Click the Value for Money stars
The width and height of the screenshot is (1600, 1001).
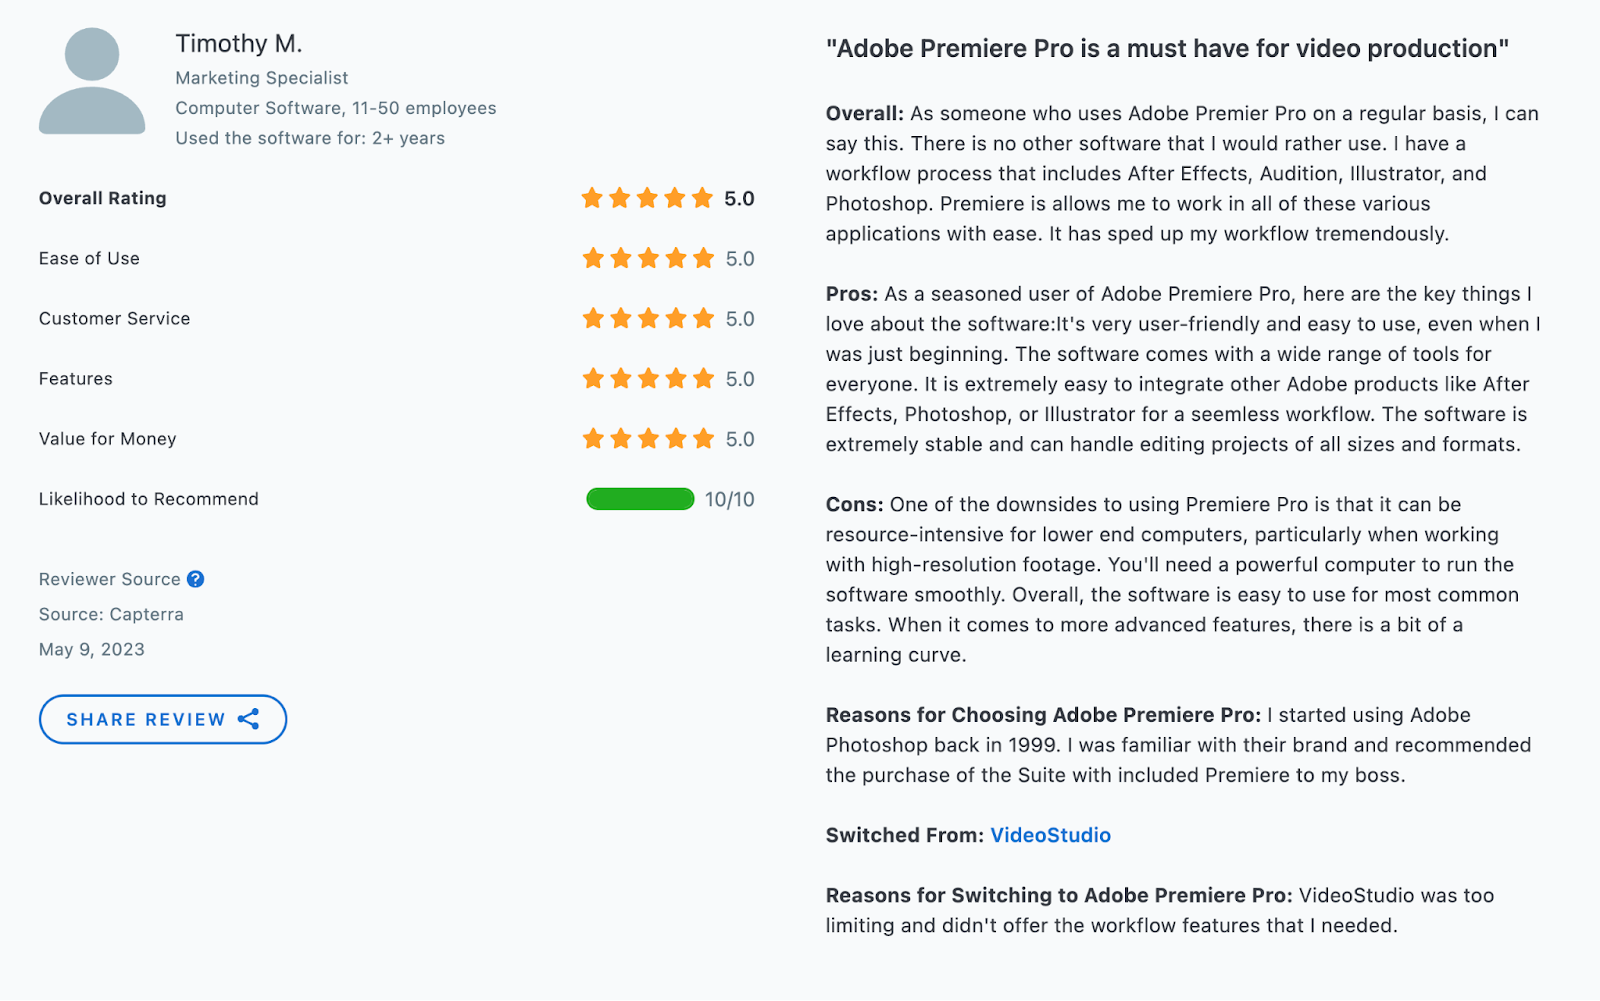pyautogui.click(x=647, y=439)
